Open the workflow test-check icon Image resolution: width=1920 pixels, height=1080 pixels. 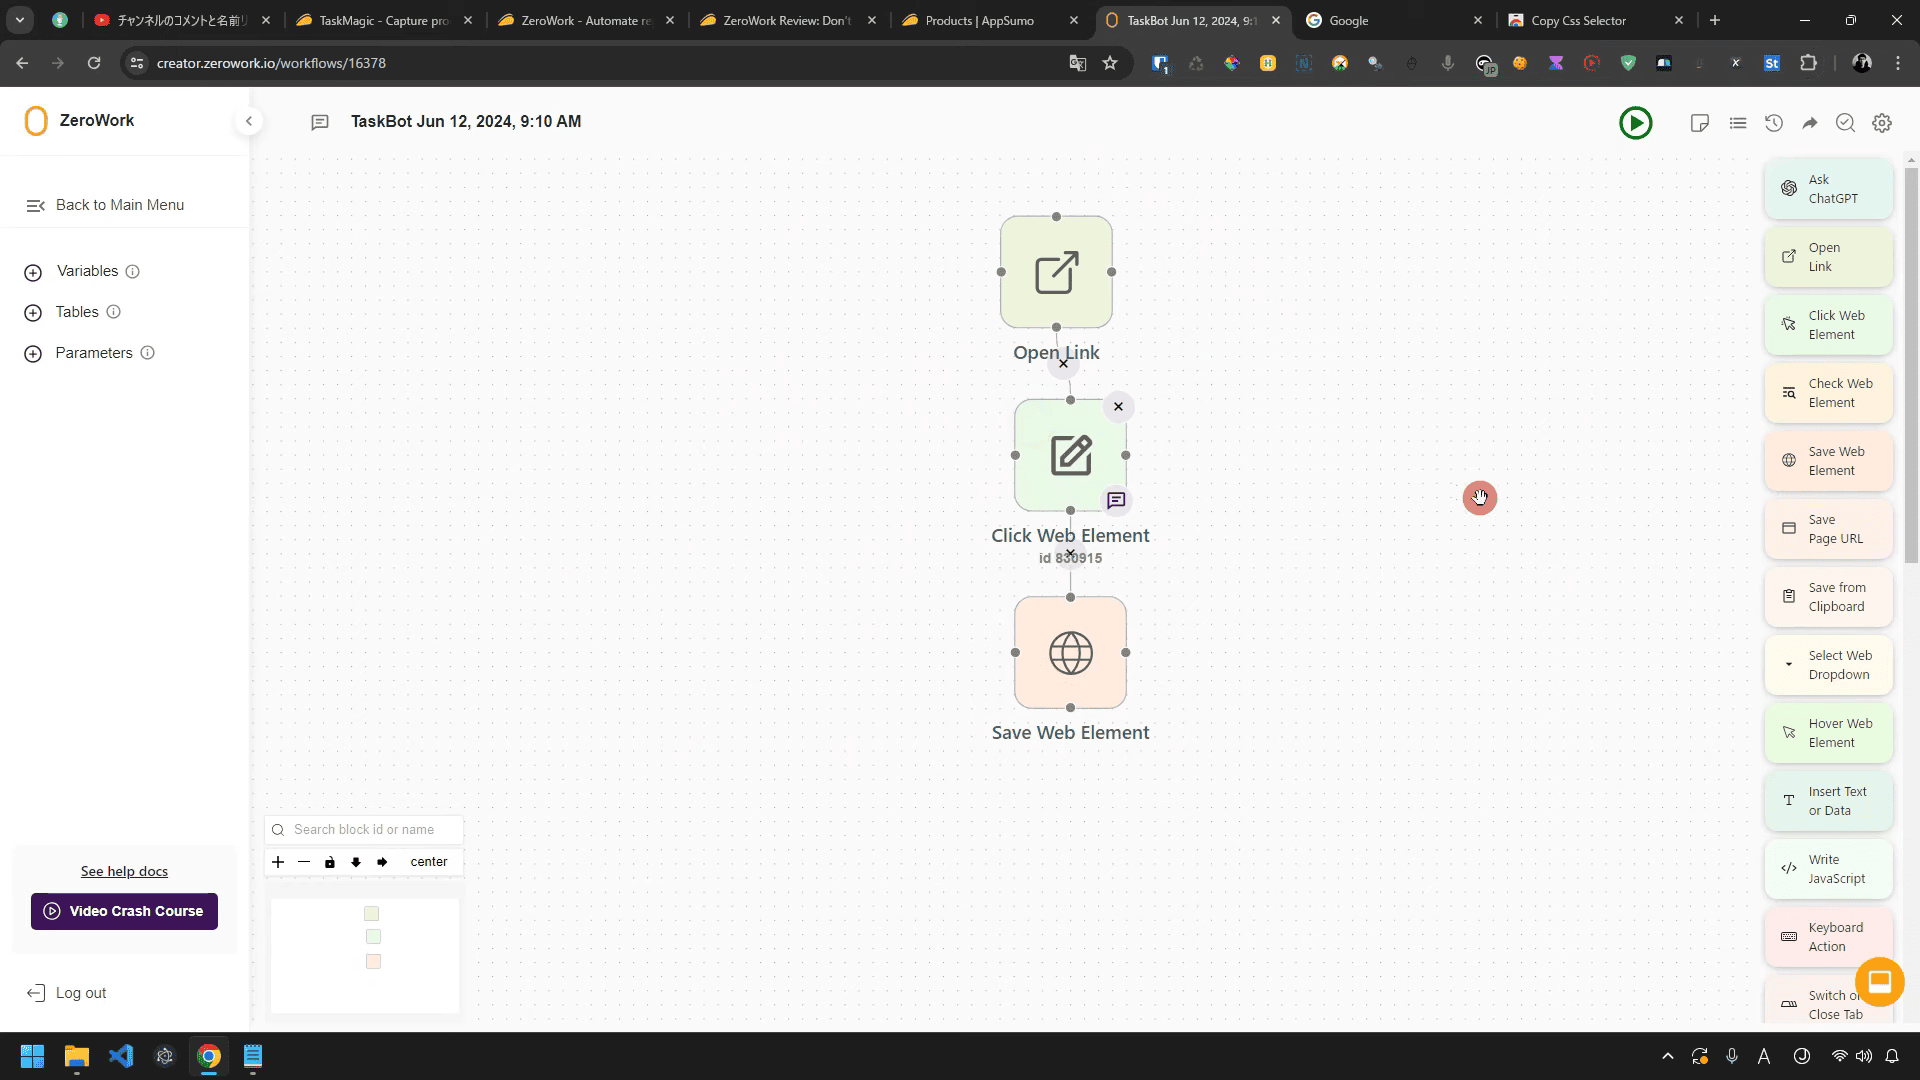pos(1845,122)
